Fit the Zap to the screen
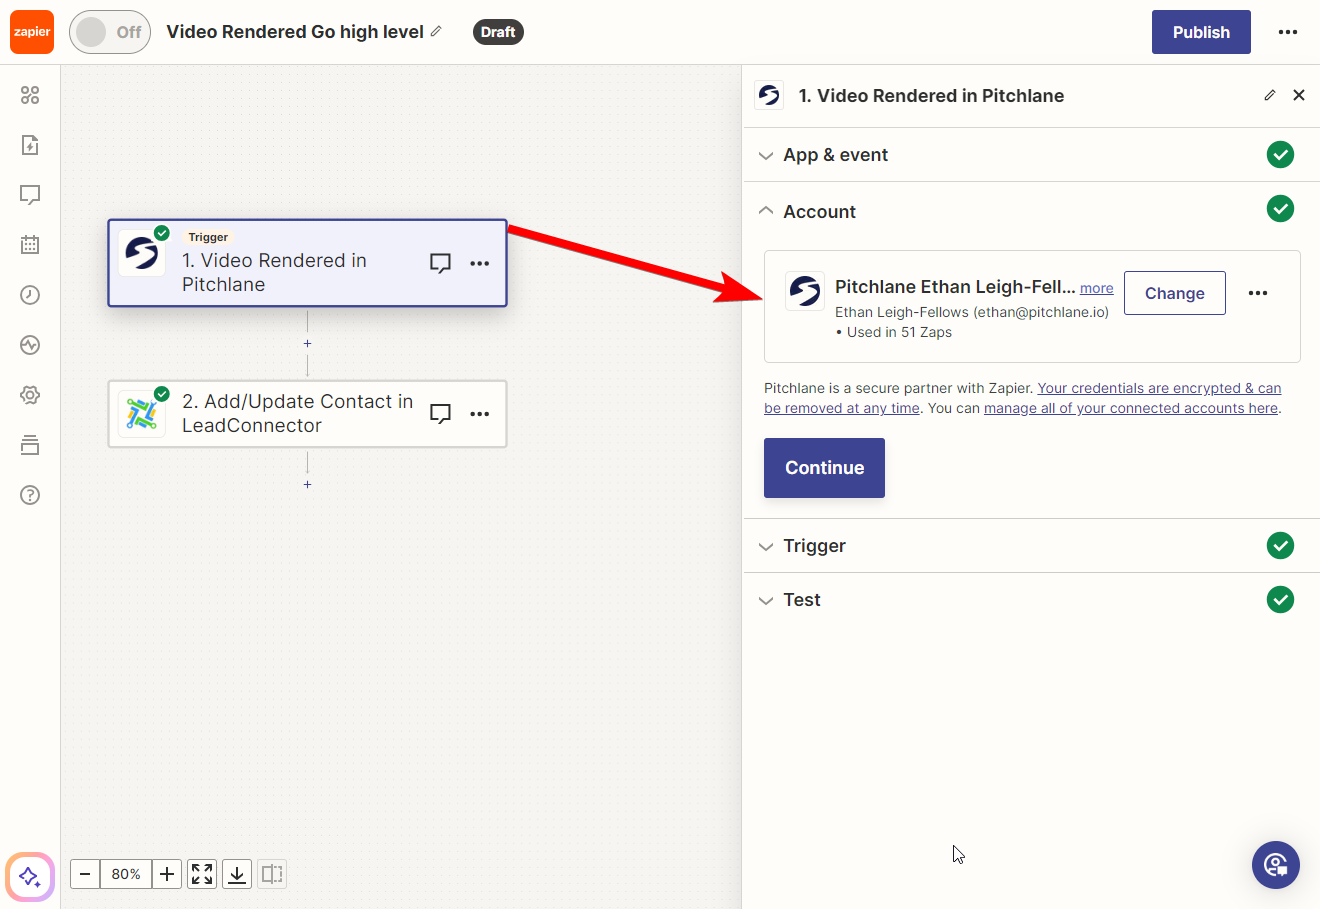This screenshot has width=1320, height=909. pyautogui.click(x=202, y=874)
